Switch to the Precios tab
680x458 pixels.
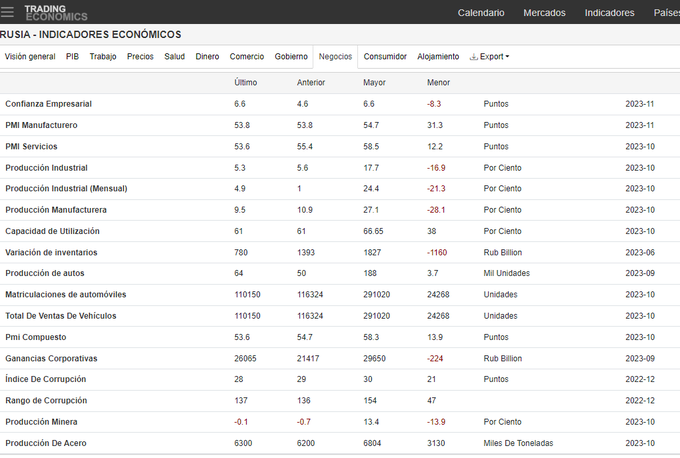tap(140, 56)
